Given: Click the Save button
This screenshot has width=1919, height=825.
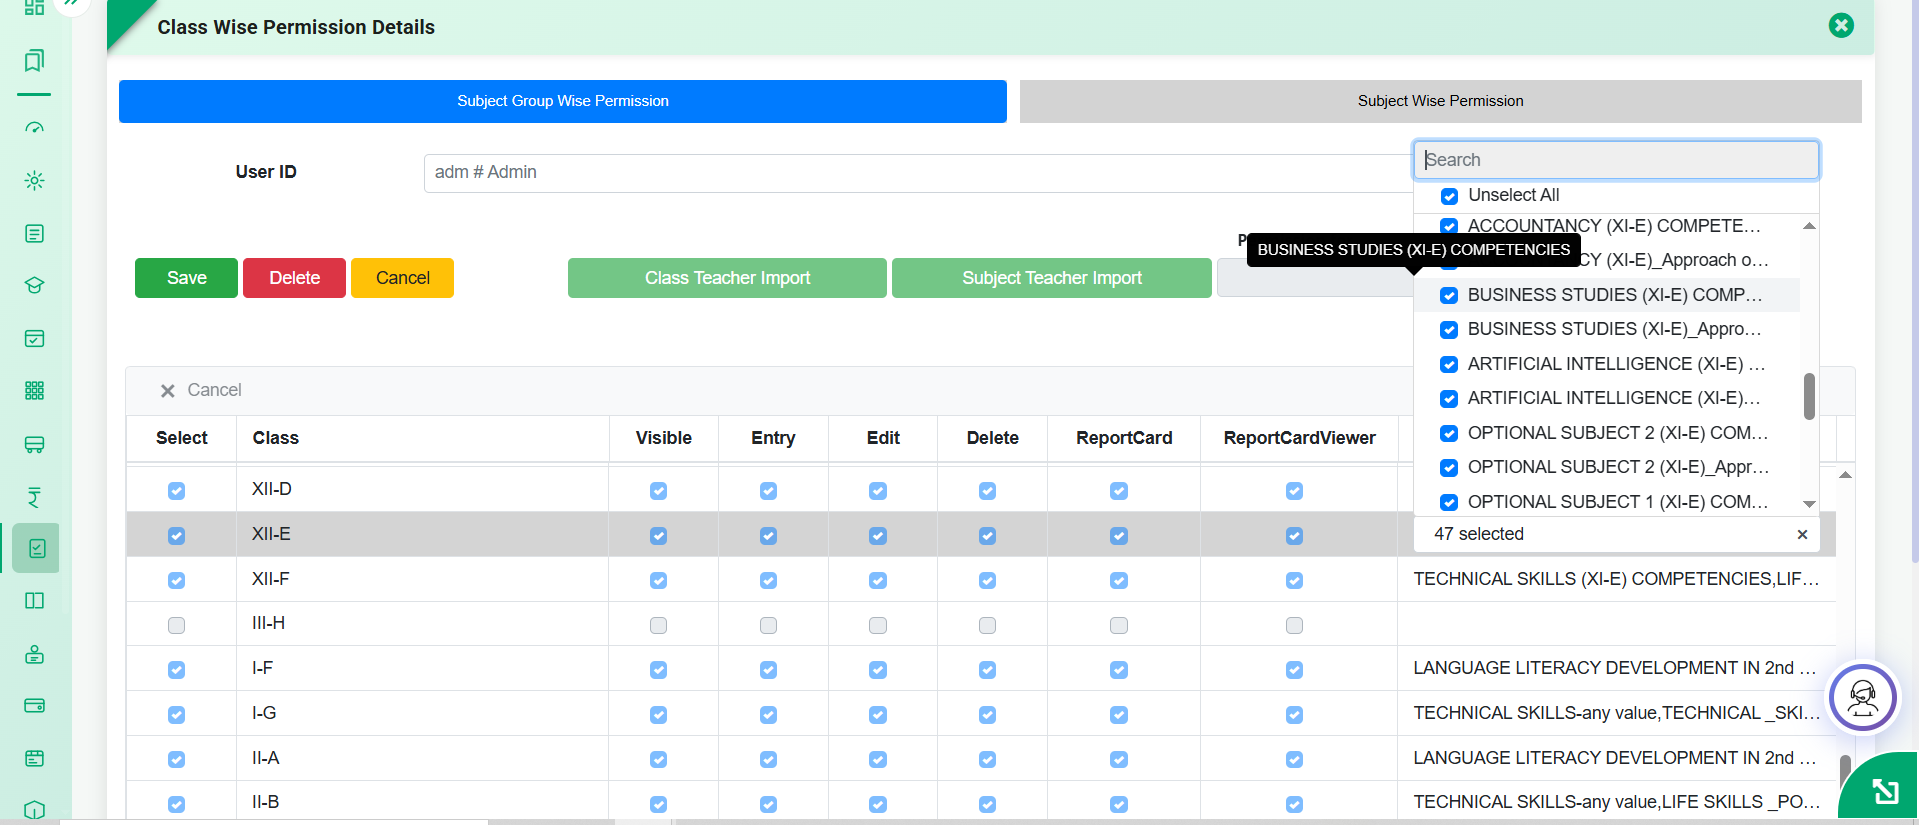Looking at the screenshot, I should click(187, 278).
